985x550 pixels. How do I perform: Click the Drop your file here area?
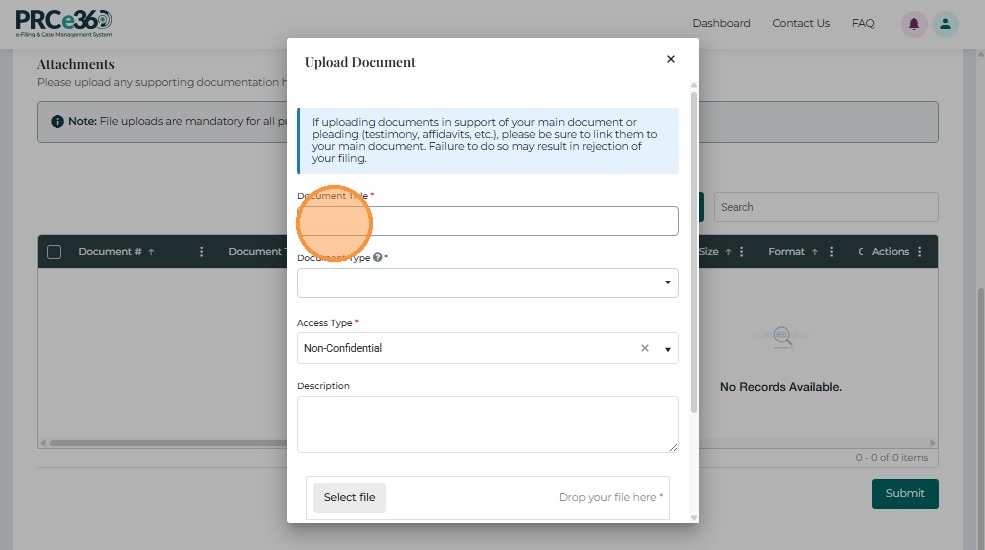[611, 497]
